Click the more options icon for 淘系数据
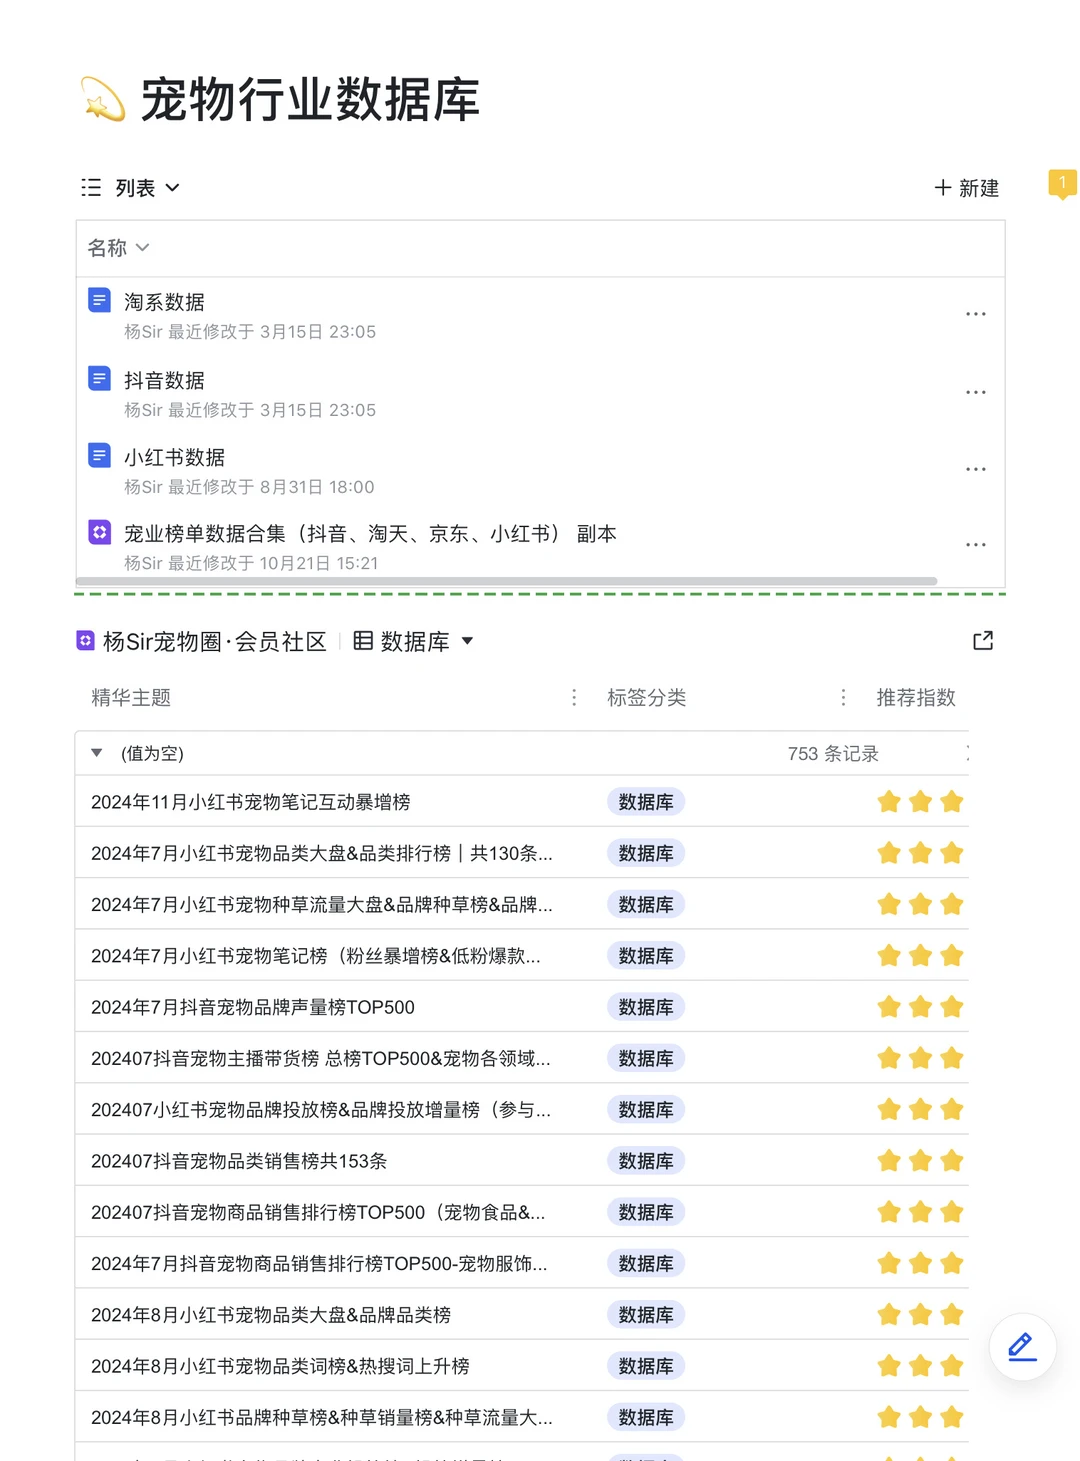 (976, 313)
